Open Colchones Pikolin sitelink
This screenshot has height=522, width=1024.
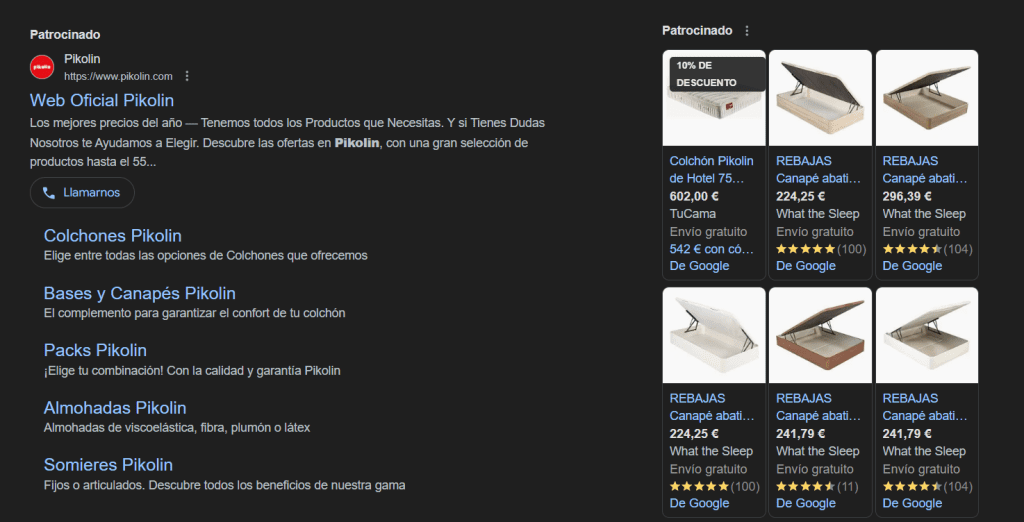click(112, 235)
